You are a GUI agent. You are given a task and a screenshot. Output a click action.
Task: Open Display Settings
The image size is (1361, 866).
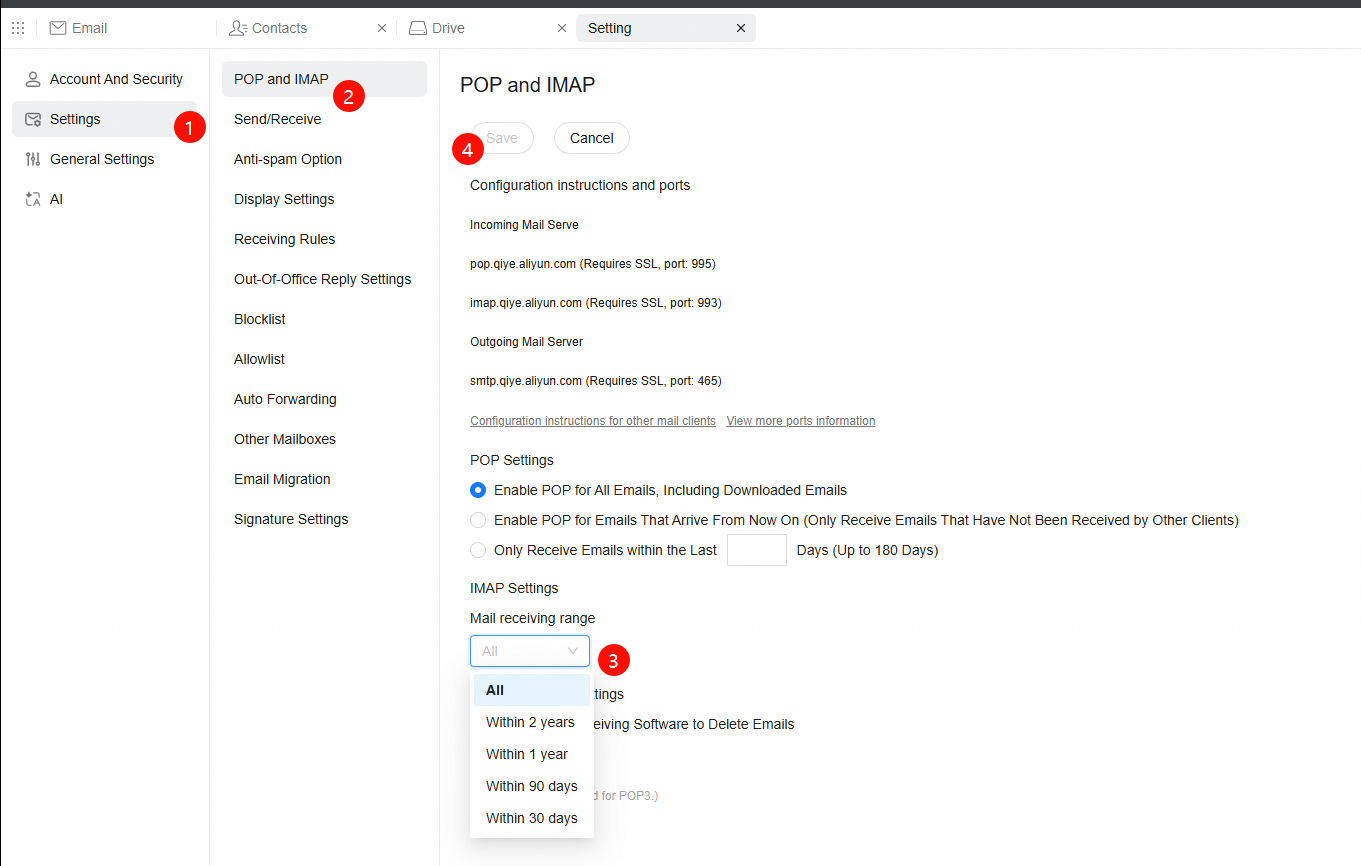point(324,199)
